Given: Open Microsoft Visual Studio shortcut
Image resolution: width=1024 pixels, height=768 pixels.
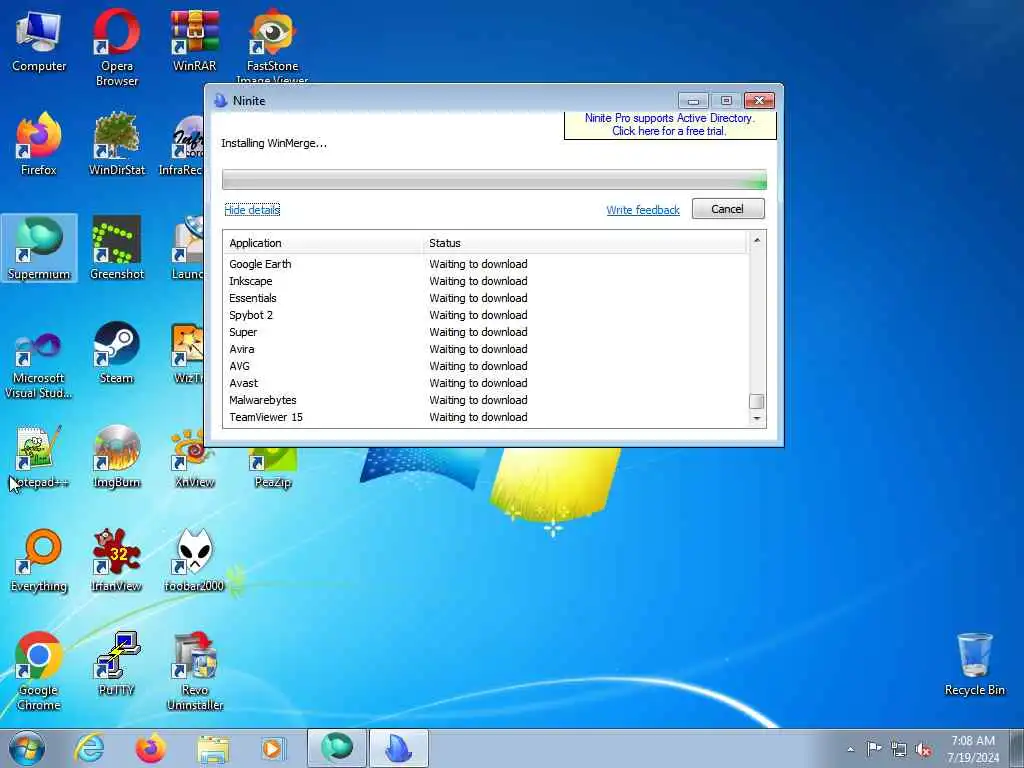Looking at the screenshot, I should [39, 364].
